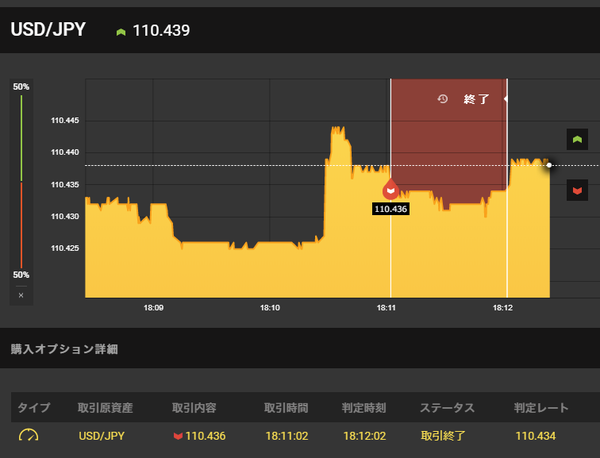Viewport: 600px width, 458px height.
Task: Close the 50% sentiment gauge
Action: tap(21, 295)
